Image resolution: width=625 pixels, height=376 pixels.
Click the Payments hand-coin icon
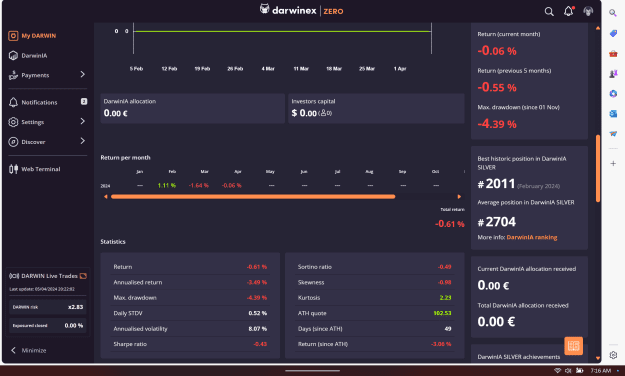coord(13,75)
